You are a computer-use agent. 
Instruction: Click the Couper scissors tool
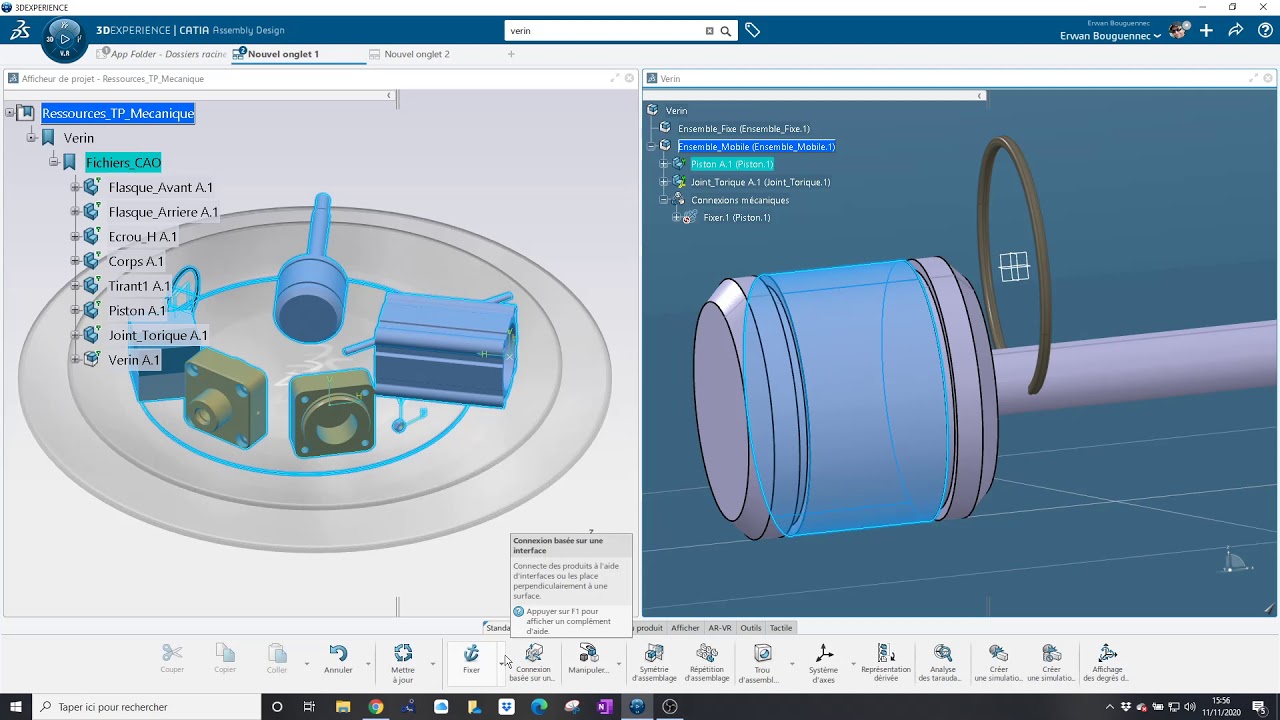(172, 660)
